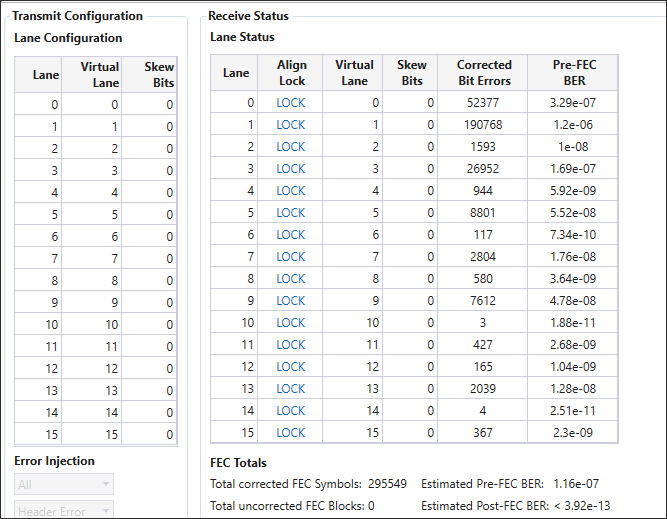Select the Pre-FEC BER value 1.69e-07
Screen dimensions: 667x519
(x=573, y=169)
